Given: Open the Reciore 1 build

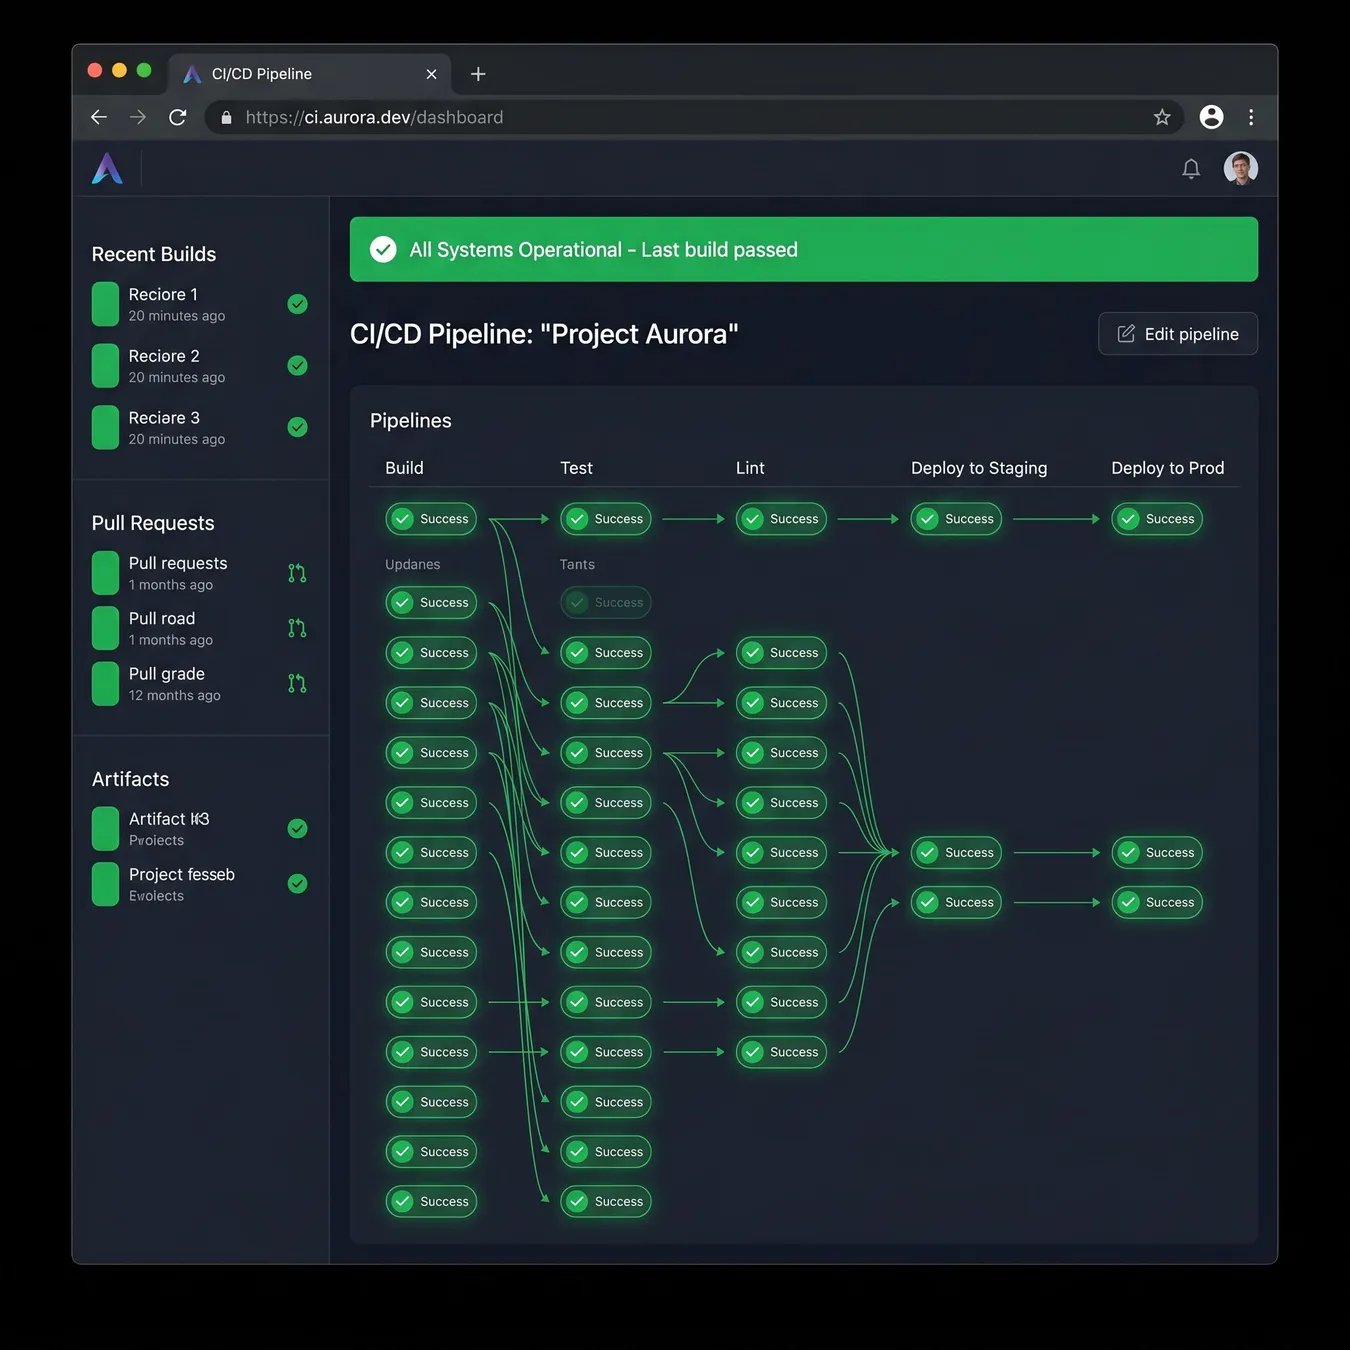Looking at the screenshot, I should [x=200, y=304].
